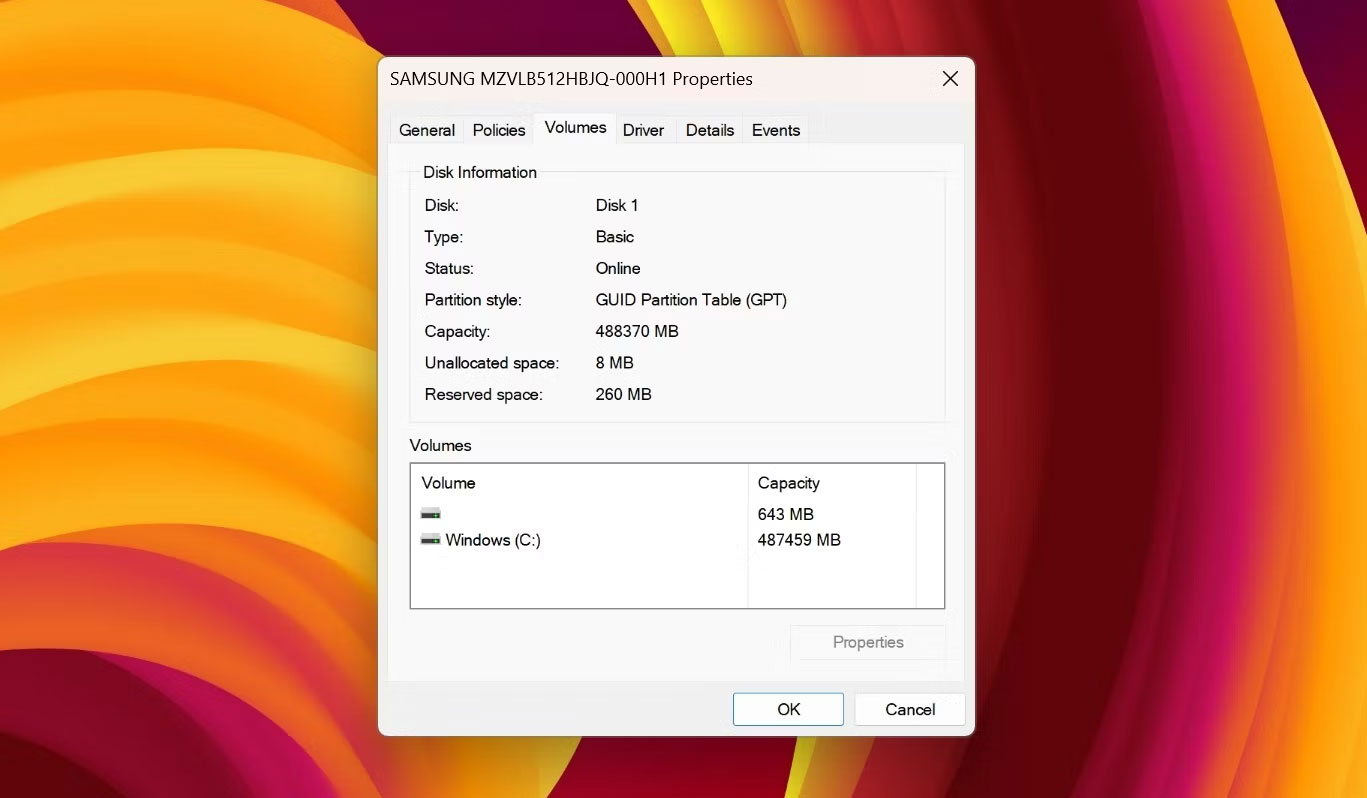This screenshot has height=798, width=1367.
Task: Select the Windows (C:) volume row
Action: coord(662,540)
